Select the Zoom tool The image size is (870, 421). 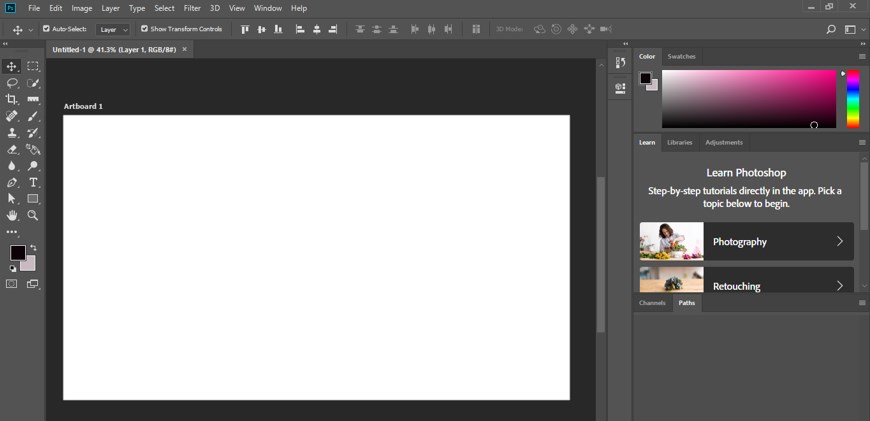[x=33, y=215]
